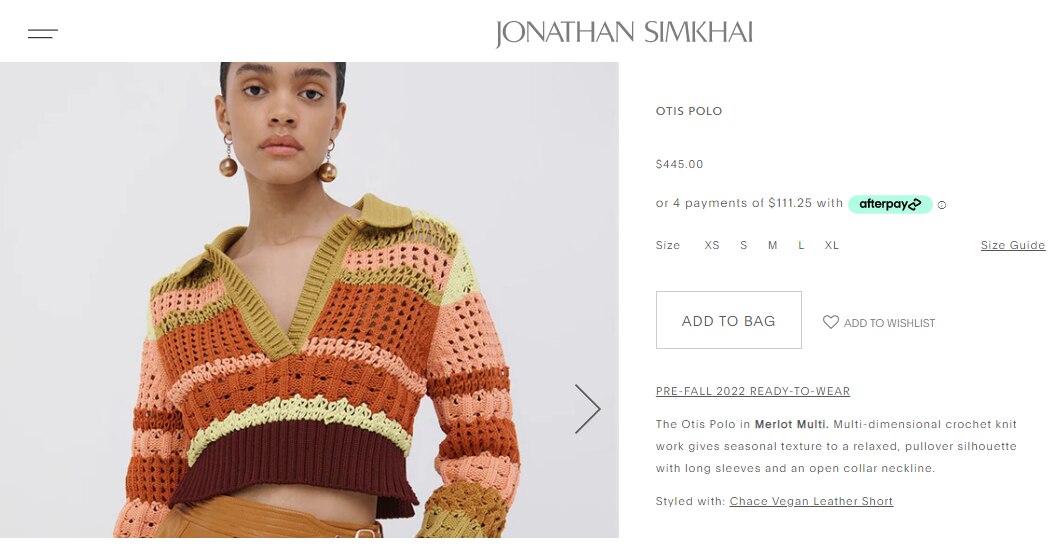1054x556 pixels.
Task: Click the Add to Wishlist text
Action: pos(889,323)
